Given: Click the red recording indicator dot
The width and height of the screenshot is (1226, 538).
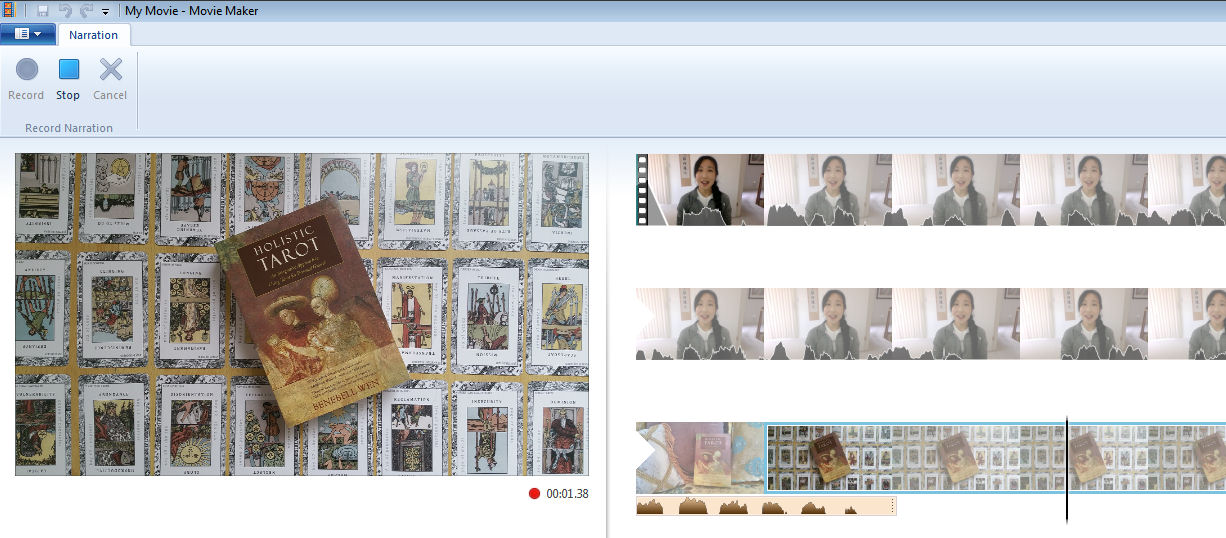Looking at the screenshot, I should pyautogui.click(x=534, y=494).
